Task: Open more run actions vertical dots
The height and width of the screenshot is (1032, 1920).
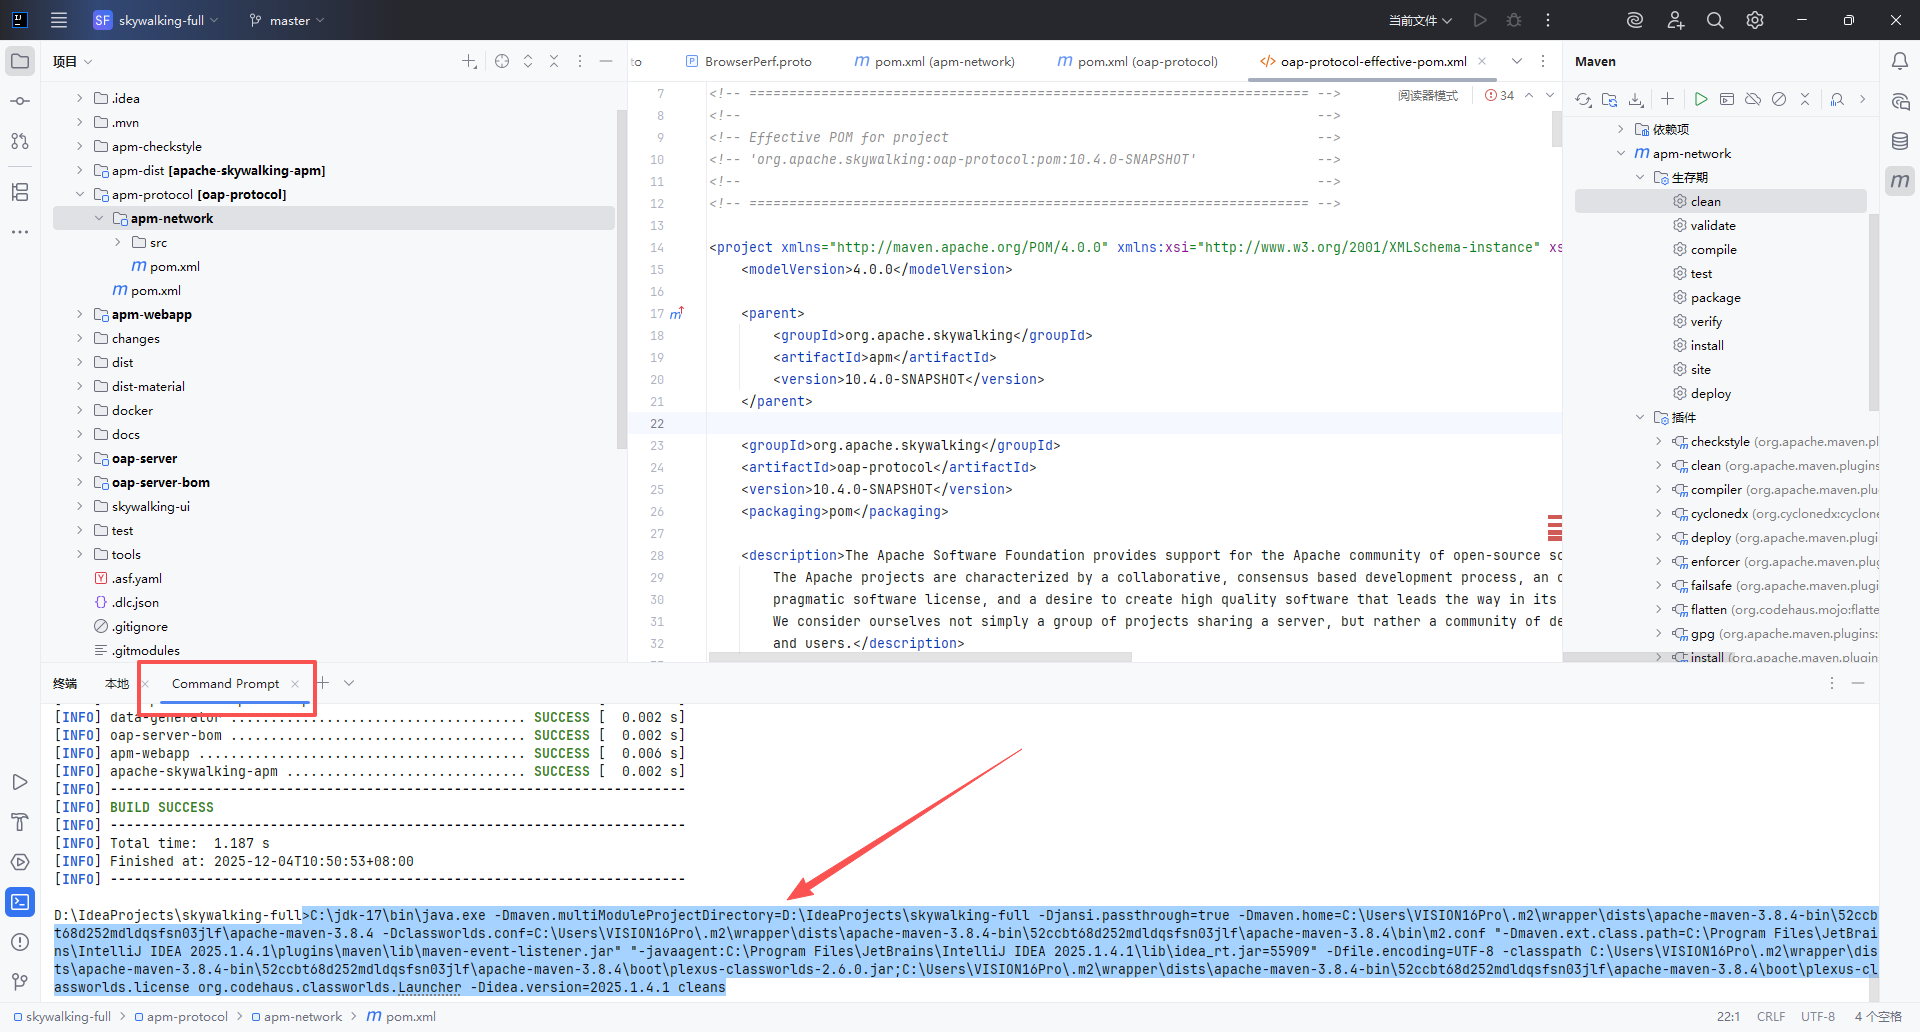Action: pos(1548,20)
